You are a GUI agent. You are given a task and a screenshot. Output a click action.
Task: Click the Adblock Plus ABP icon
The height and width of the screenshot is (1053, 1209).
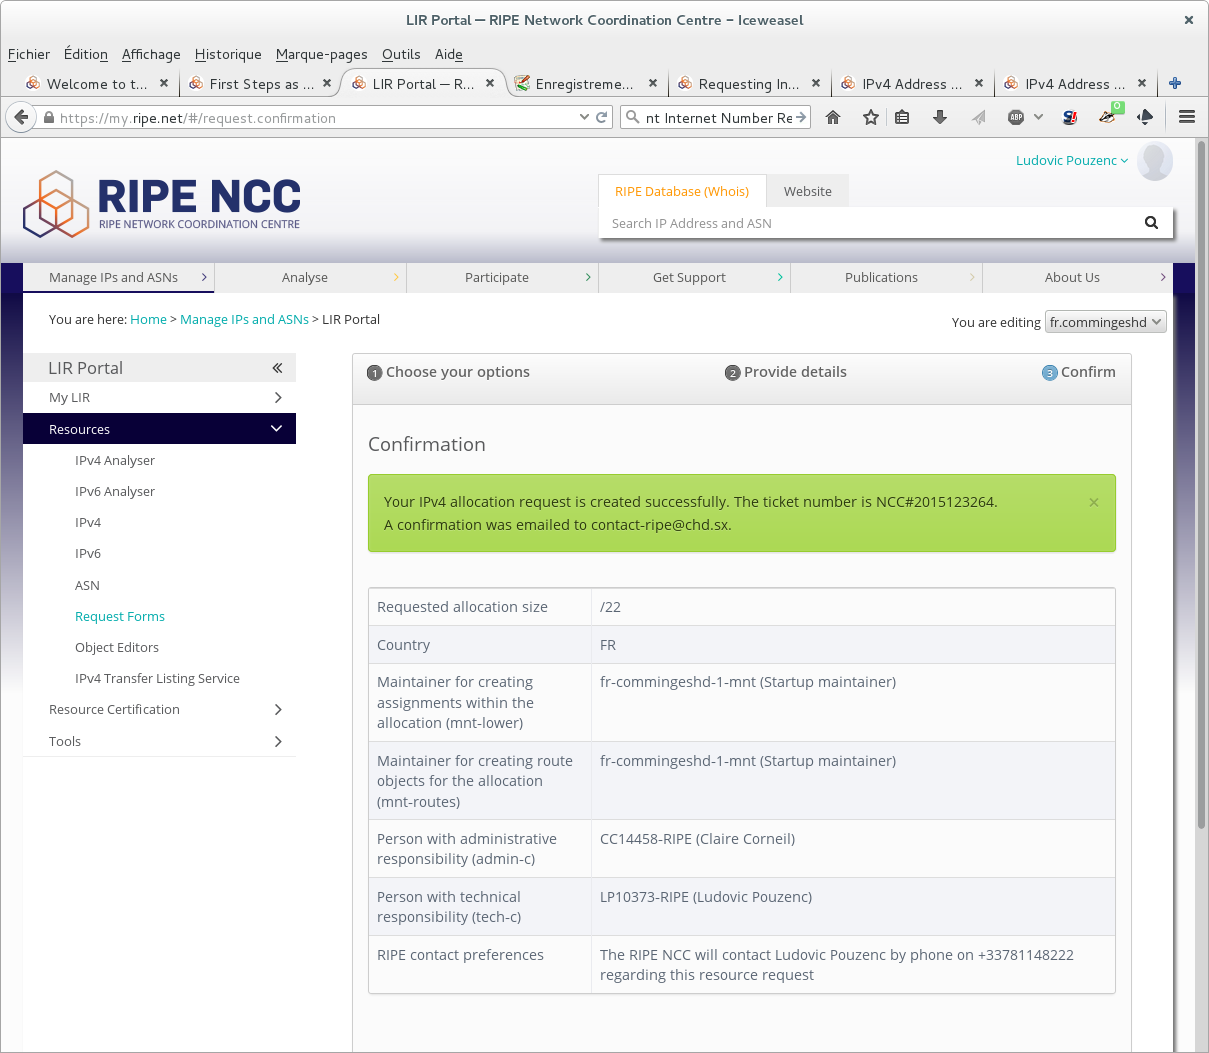pyautogui.click(x=1016, y=117)
